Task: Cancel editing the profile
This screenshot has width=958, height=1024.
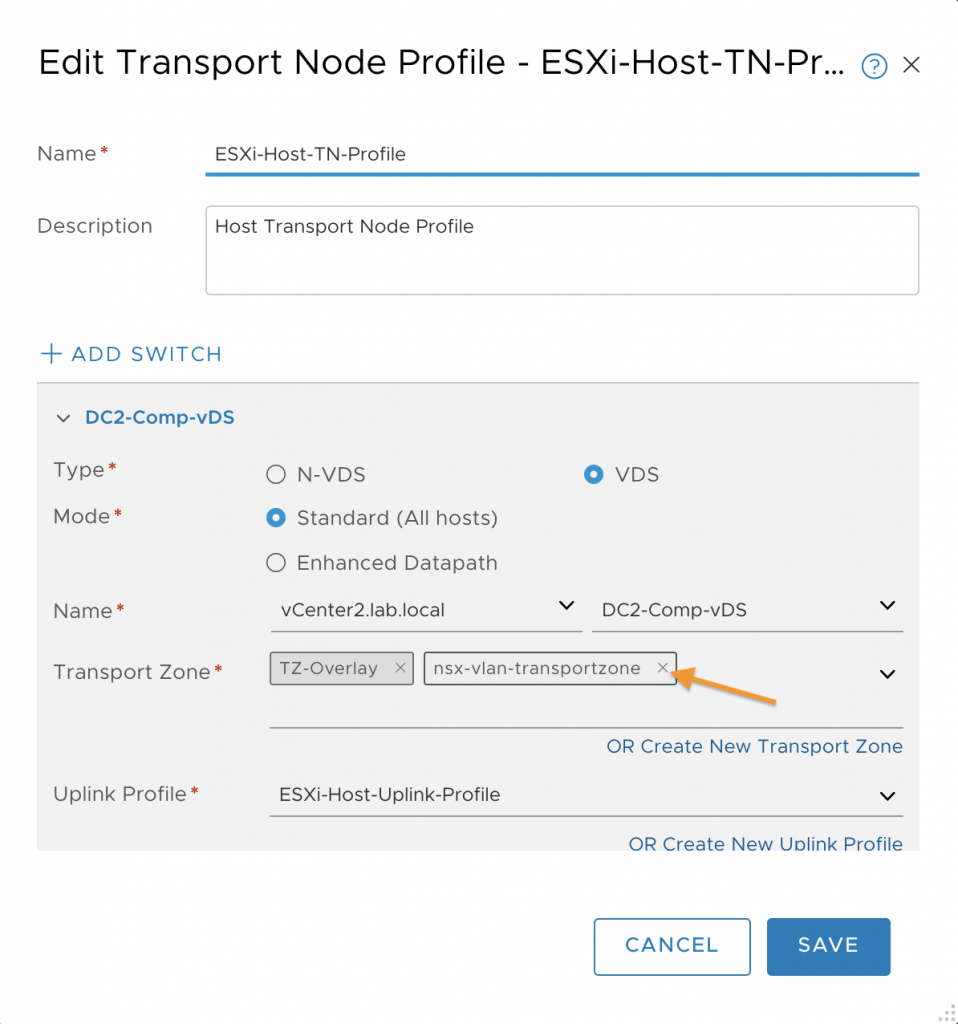Action: 672,946
